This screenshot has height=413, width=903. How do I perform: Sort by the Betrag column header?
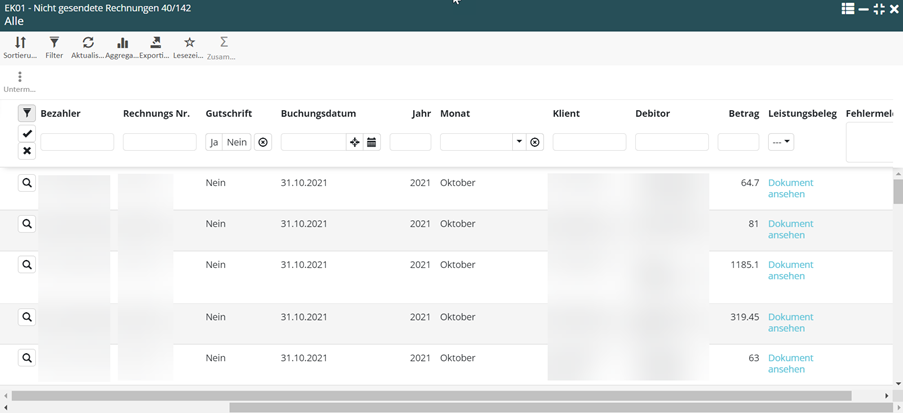pos(743,114)
